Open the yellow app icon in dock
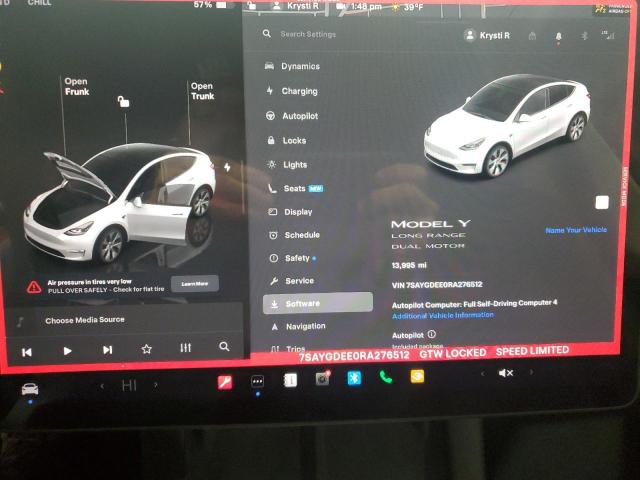Viewport: 640px width, 480px height. coord(417,376)
